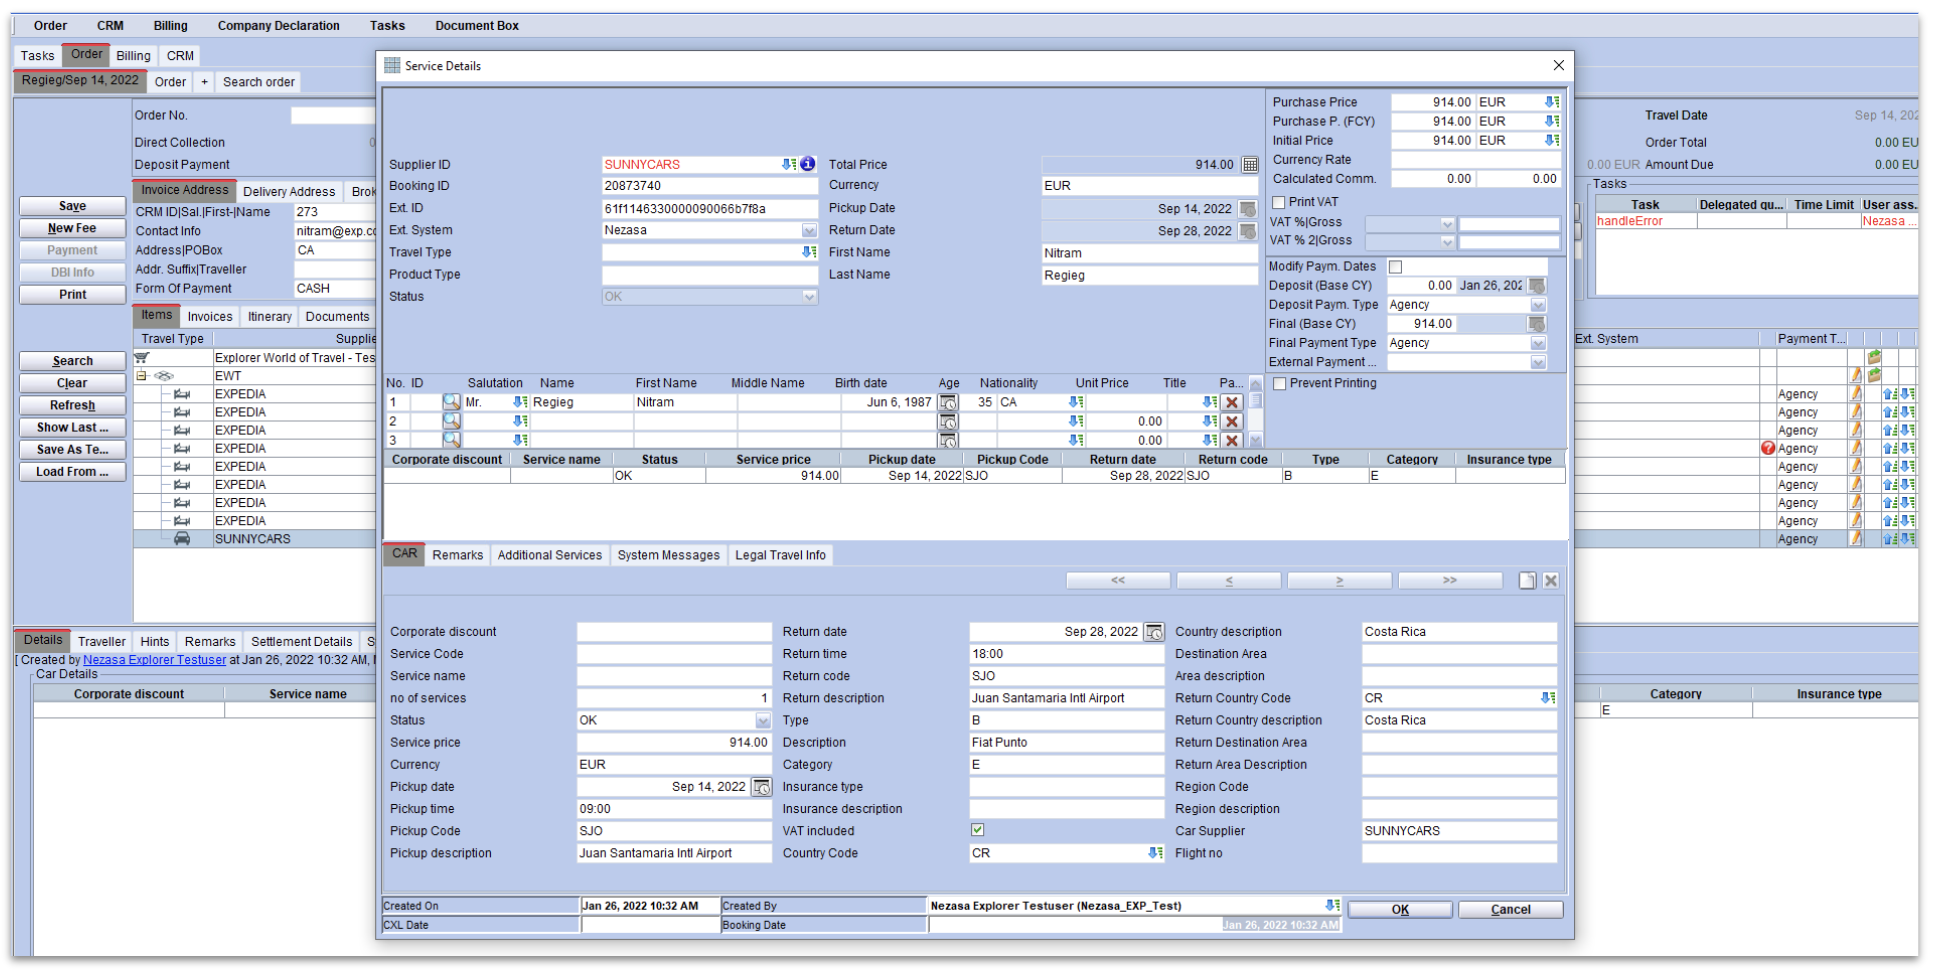The height and width of the screenshot is (972, 1934).
Task: Enable the Print VAT checkbox
Action: click(1279, 202)
